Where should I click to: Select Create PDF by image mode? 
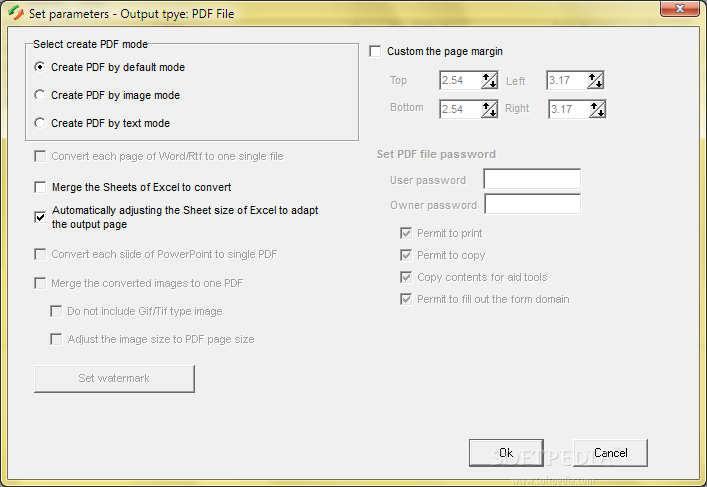pos(40,96)
